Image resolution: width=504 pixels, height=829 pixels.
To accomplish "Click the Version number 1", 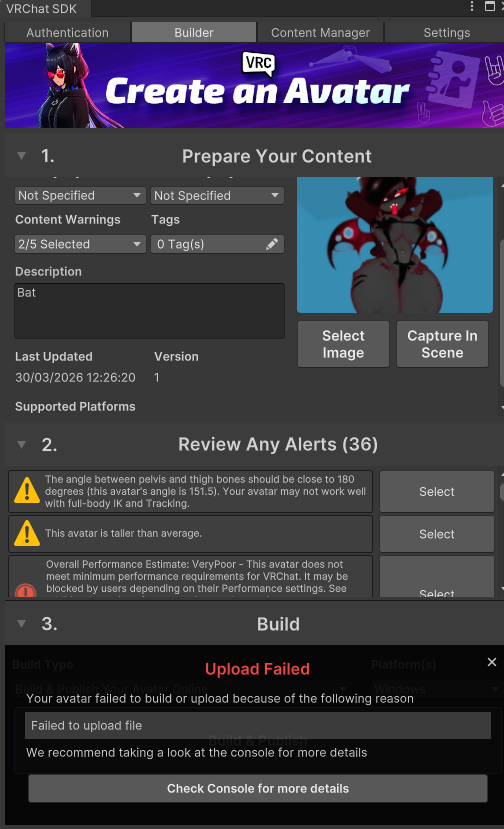I will 157,377.
